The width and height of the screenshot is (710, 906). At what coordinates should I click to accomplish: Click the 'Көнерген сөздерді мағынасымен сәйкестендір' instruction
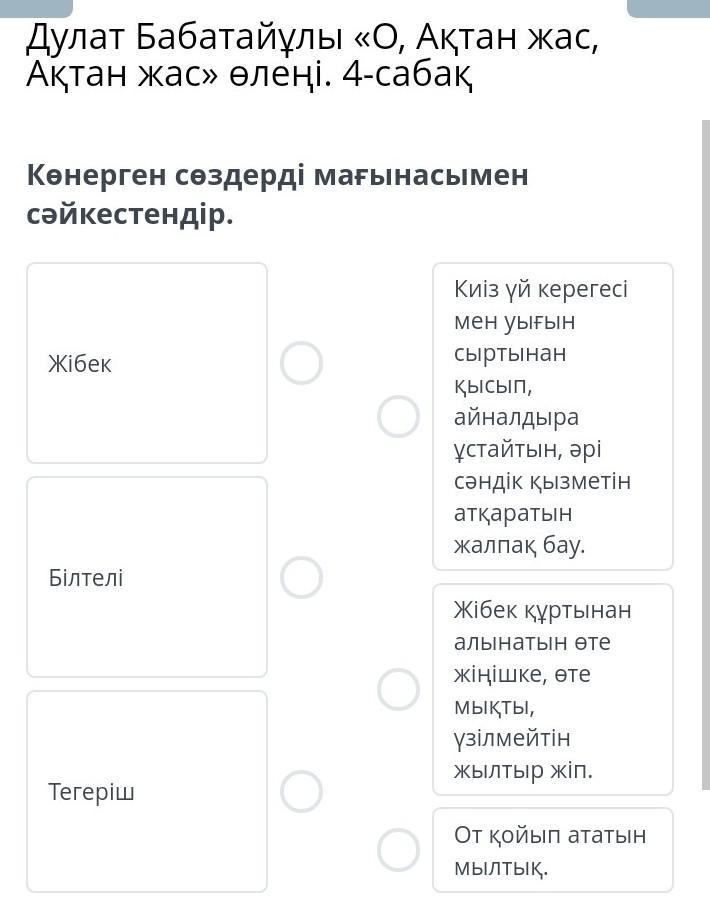(277, 195)
